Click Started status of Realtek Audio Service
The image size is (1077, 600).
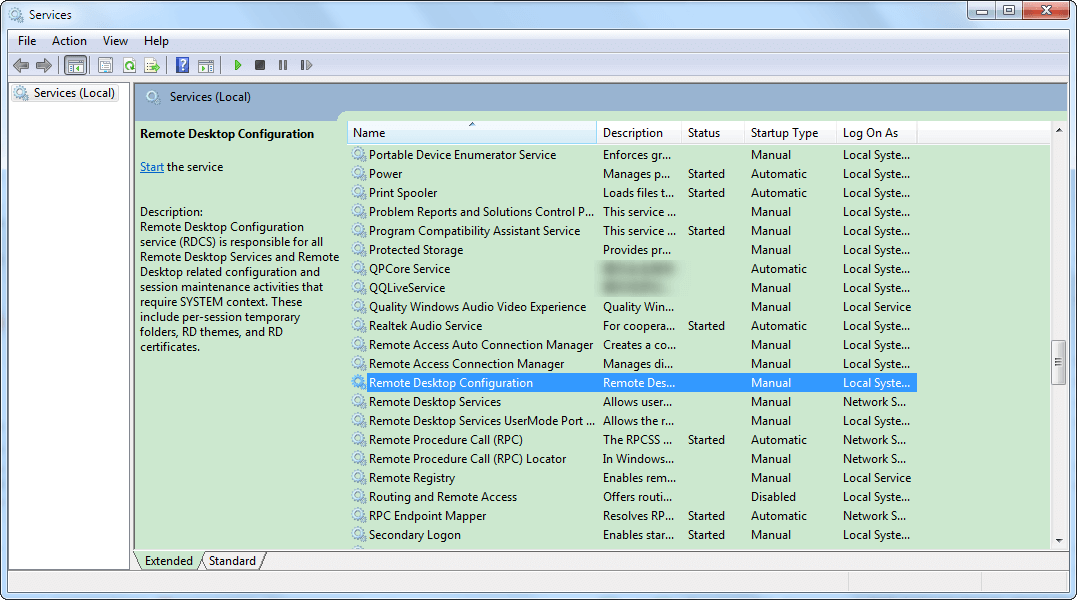(706, 325)
